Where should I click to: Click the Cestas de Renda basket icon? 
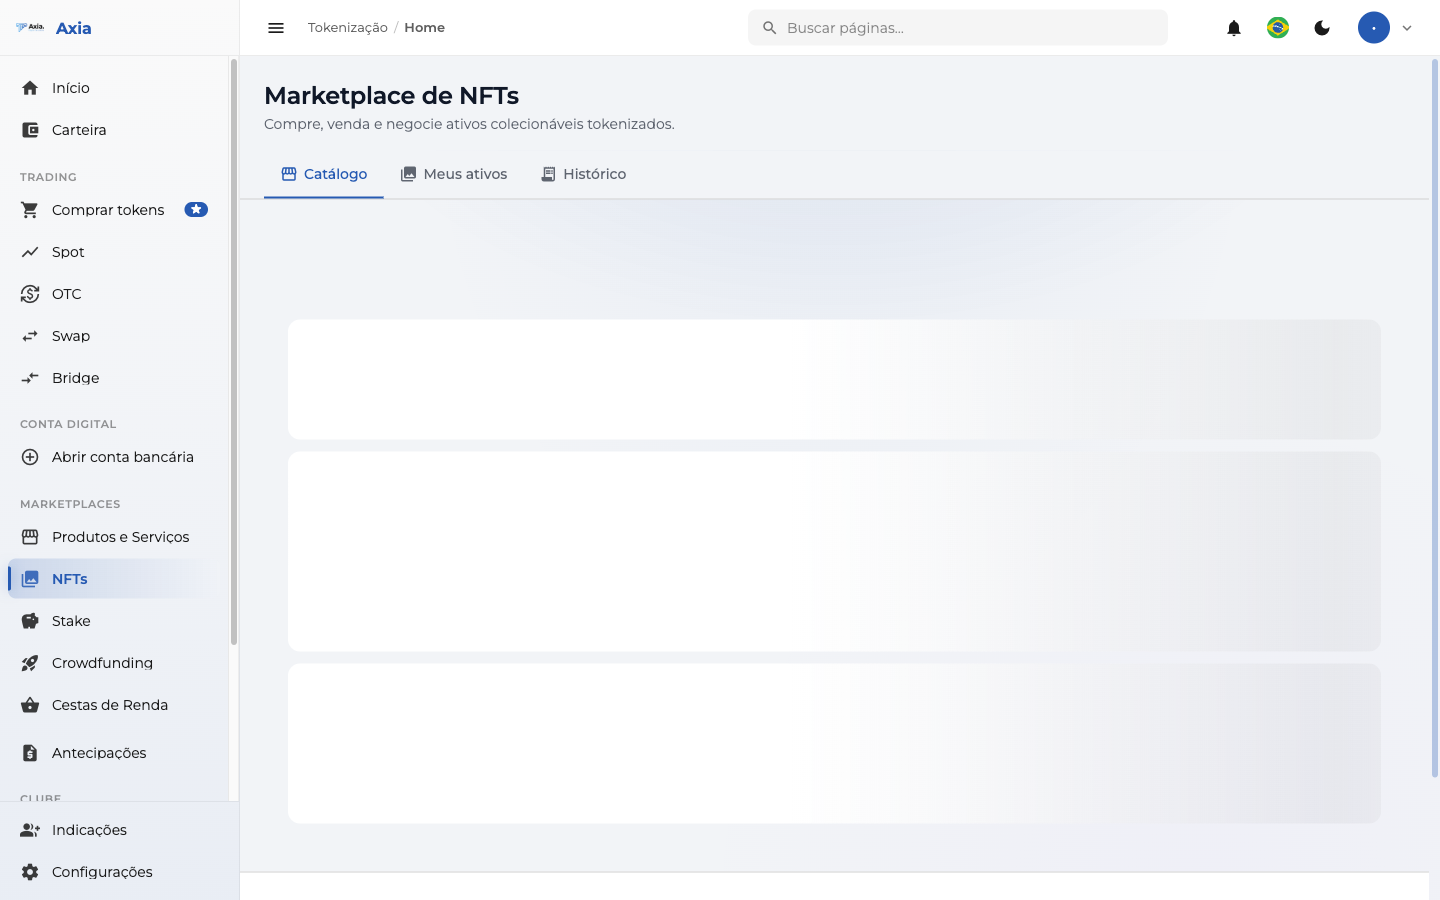click(30, 705)
